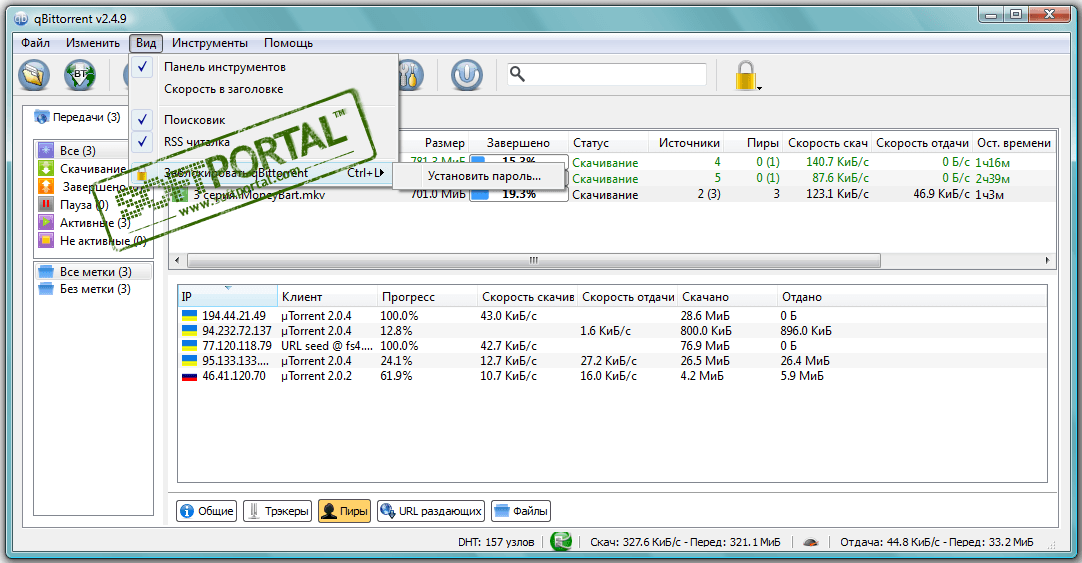The width and height of the screenshot is (1082, 563).
Task: Click the blue power exit icon
Action: click(466, 76)
